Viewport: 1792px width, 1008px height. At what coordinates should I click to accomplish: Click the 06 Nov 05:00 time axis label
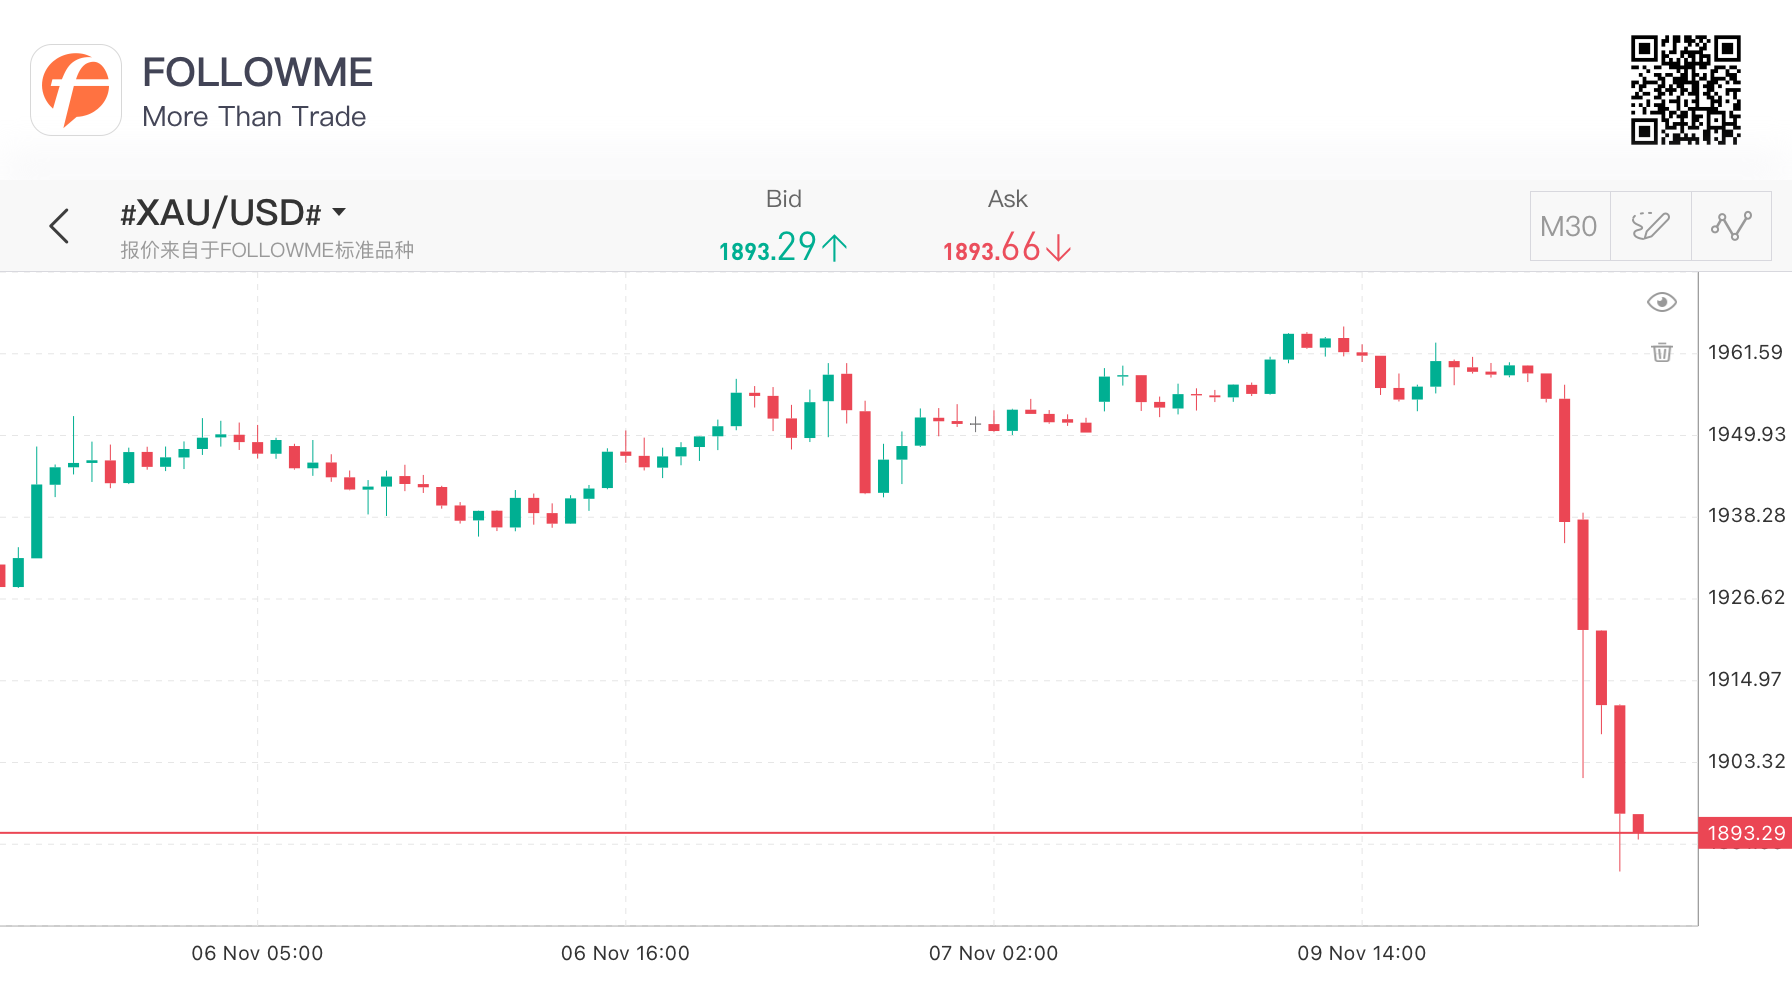coord(257,953)
